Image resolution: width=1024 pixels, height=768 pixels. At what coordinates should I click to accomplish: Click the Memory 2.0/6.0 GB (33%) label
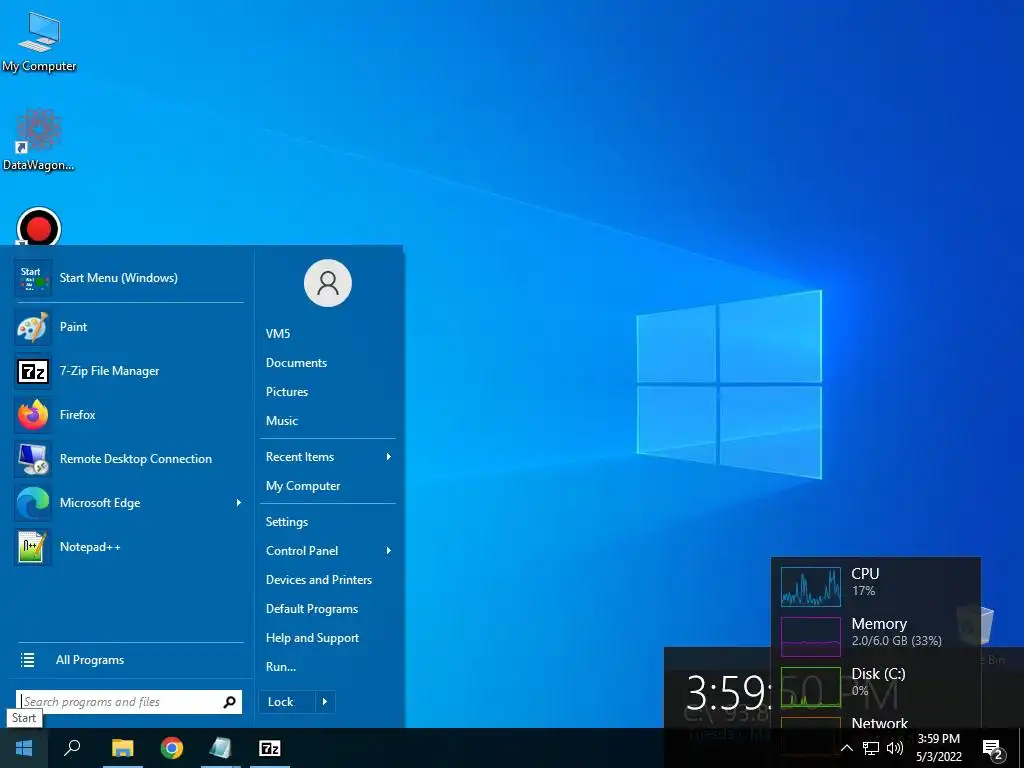897,632
